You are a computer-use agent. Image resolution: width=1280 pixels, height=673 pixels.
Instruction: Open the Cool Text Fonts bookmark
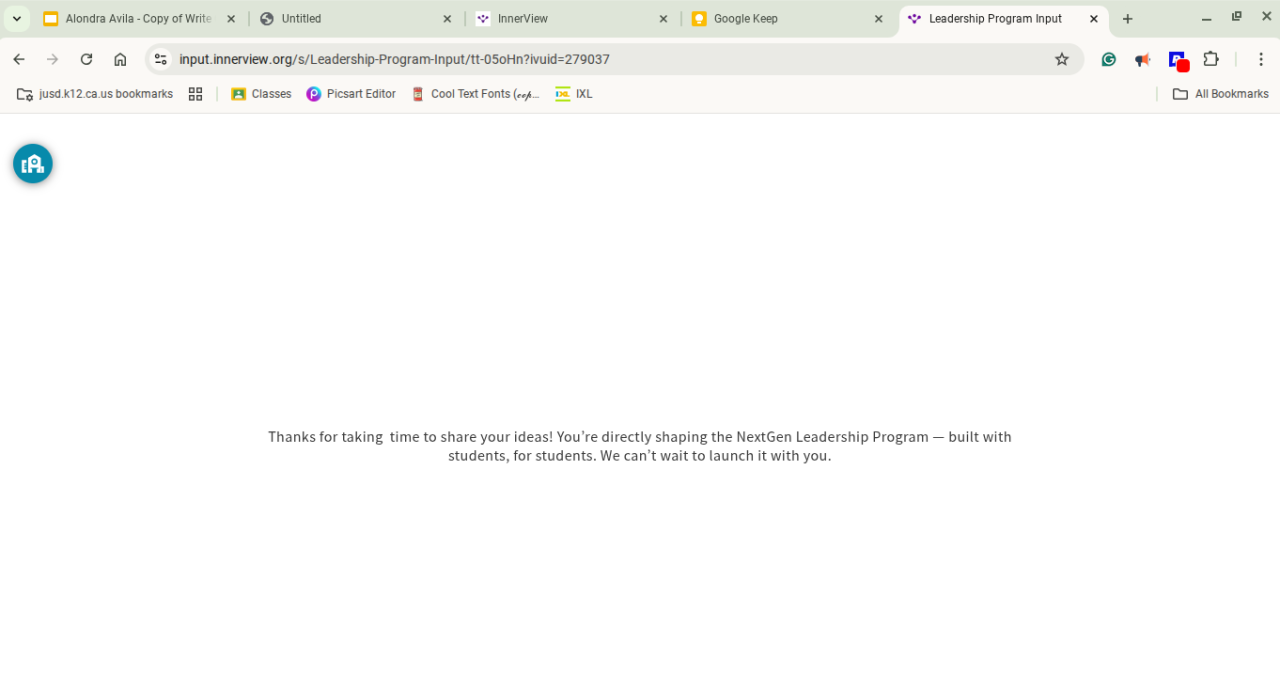[475, 94]
